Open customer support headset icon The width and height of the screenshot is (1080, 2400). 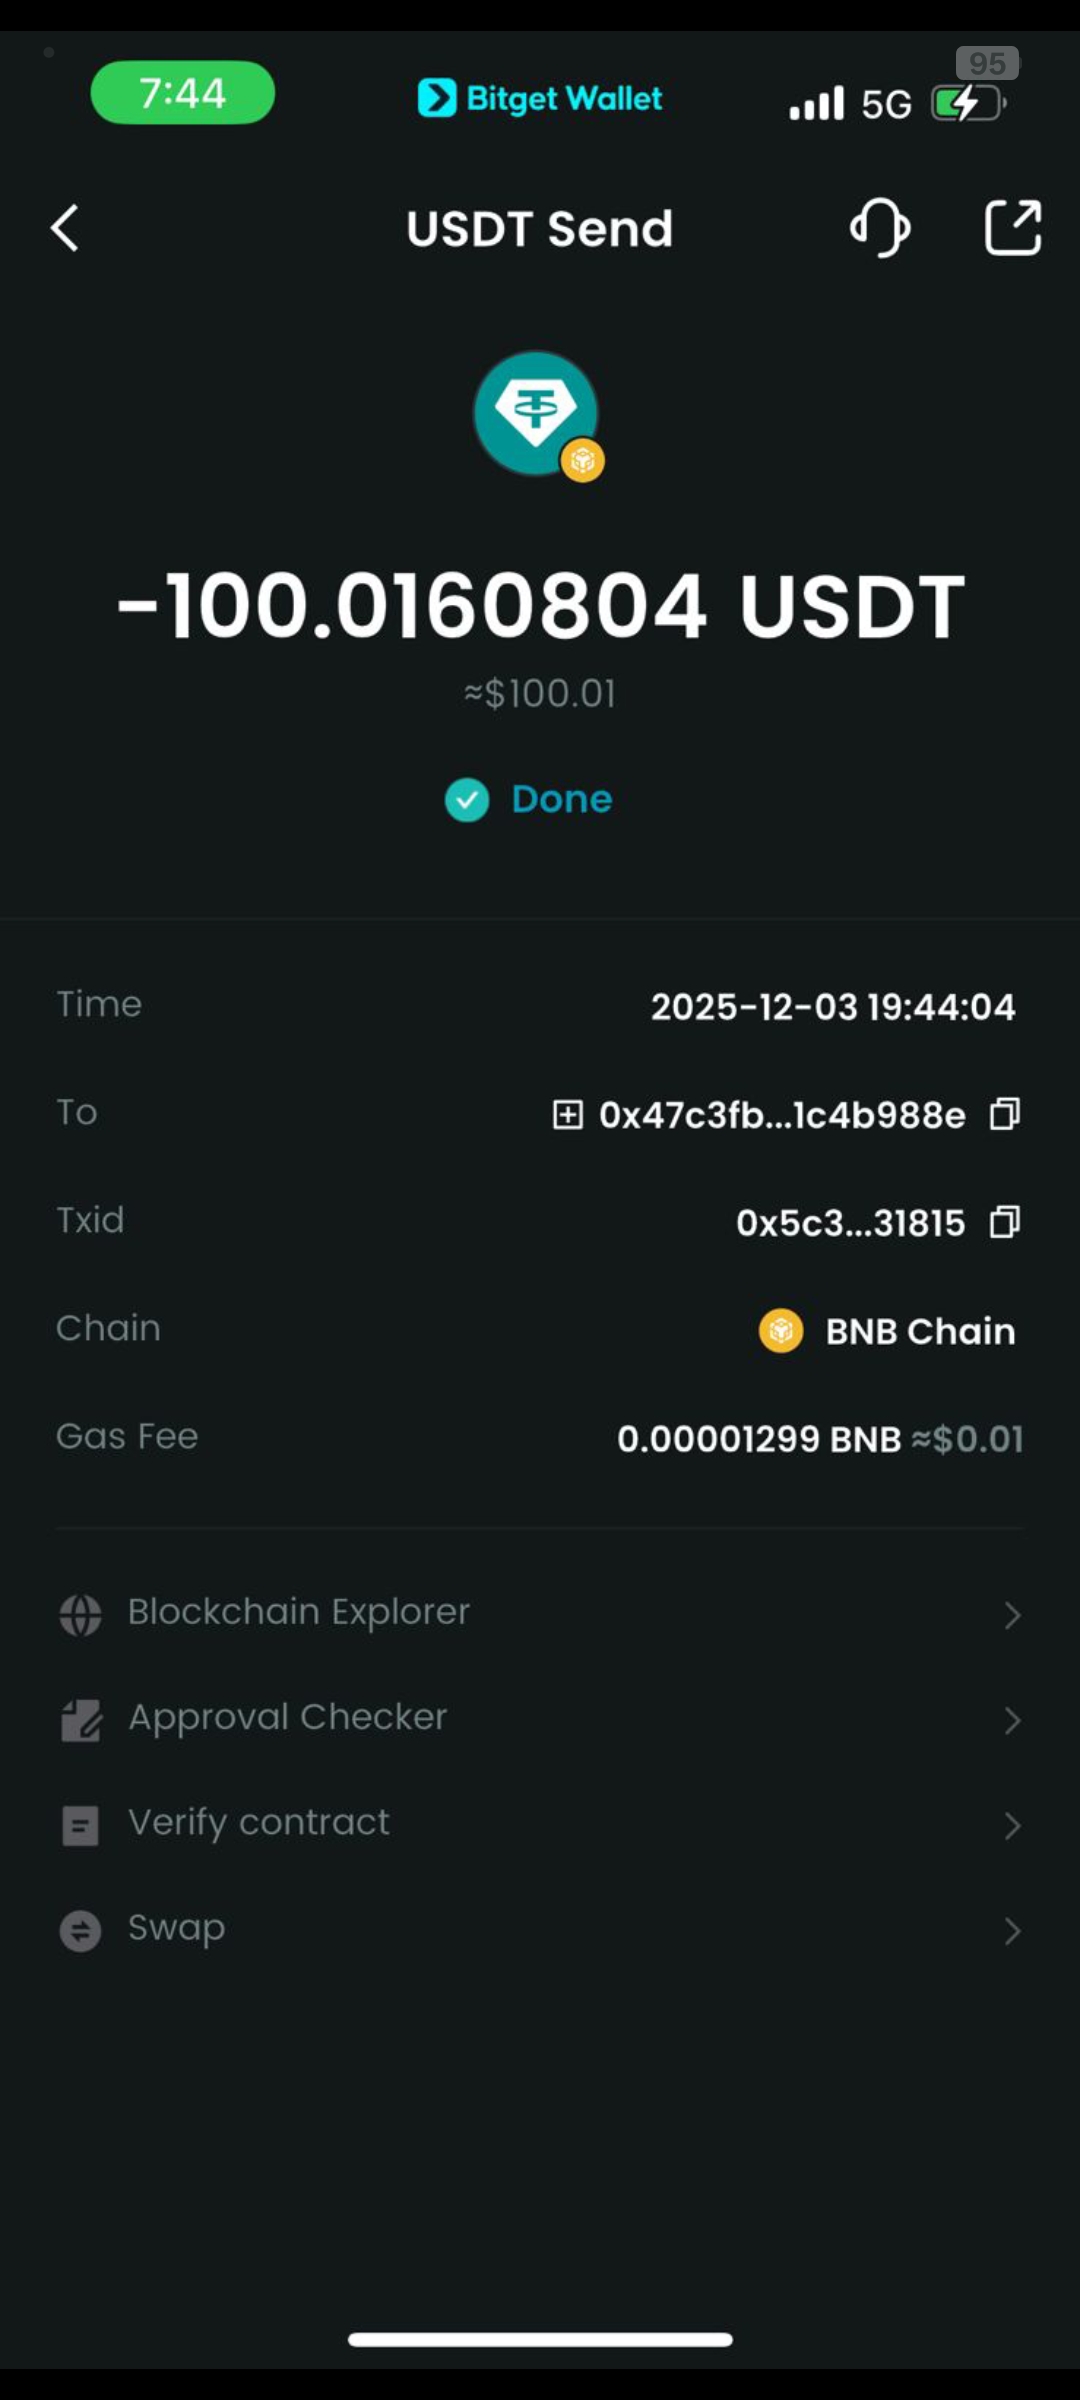(880, 228)
